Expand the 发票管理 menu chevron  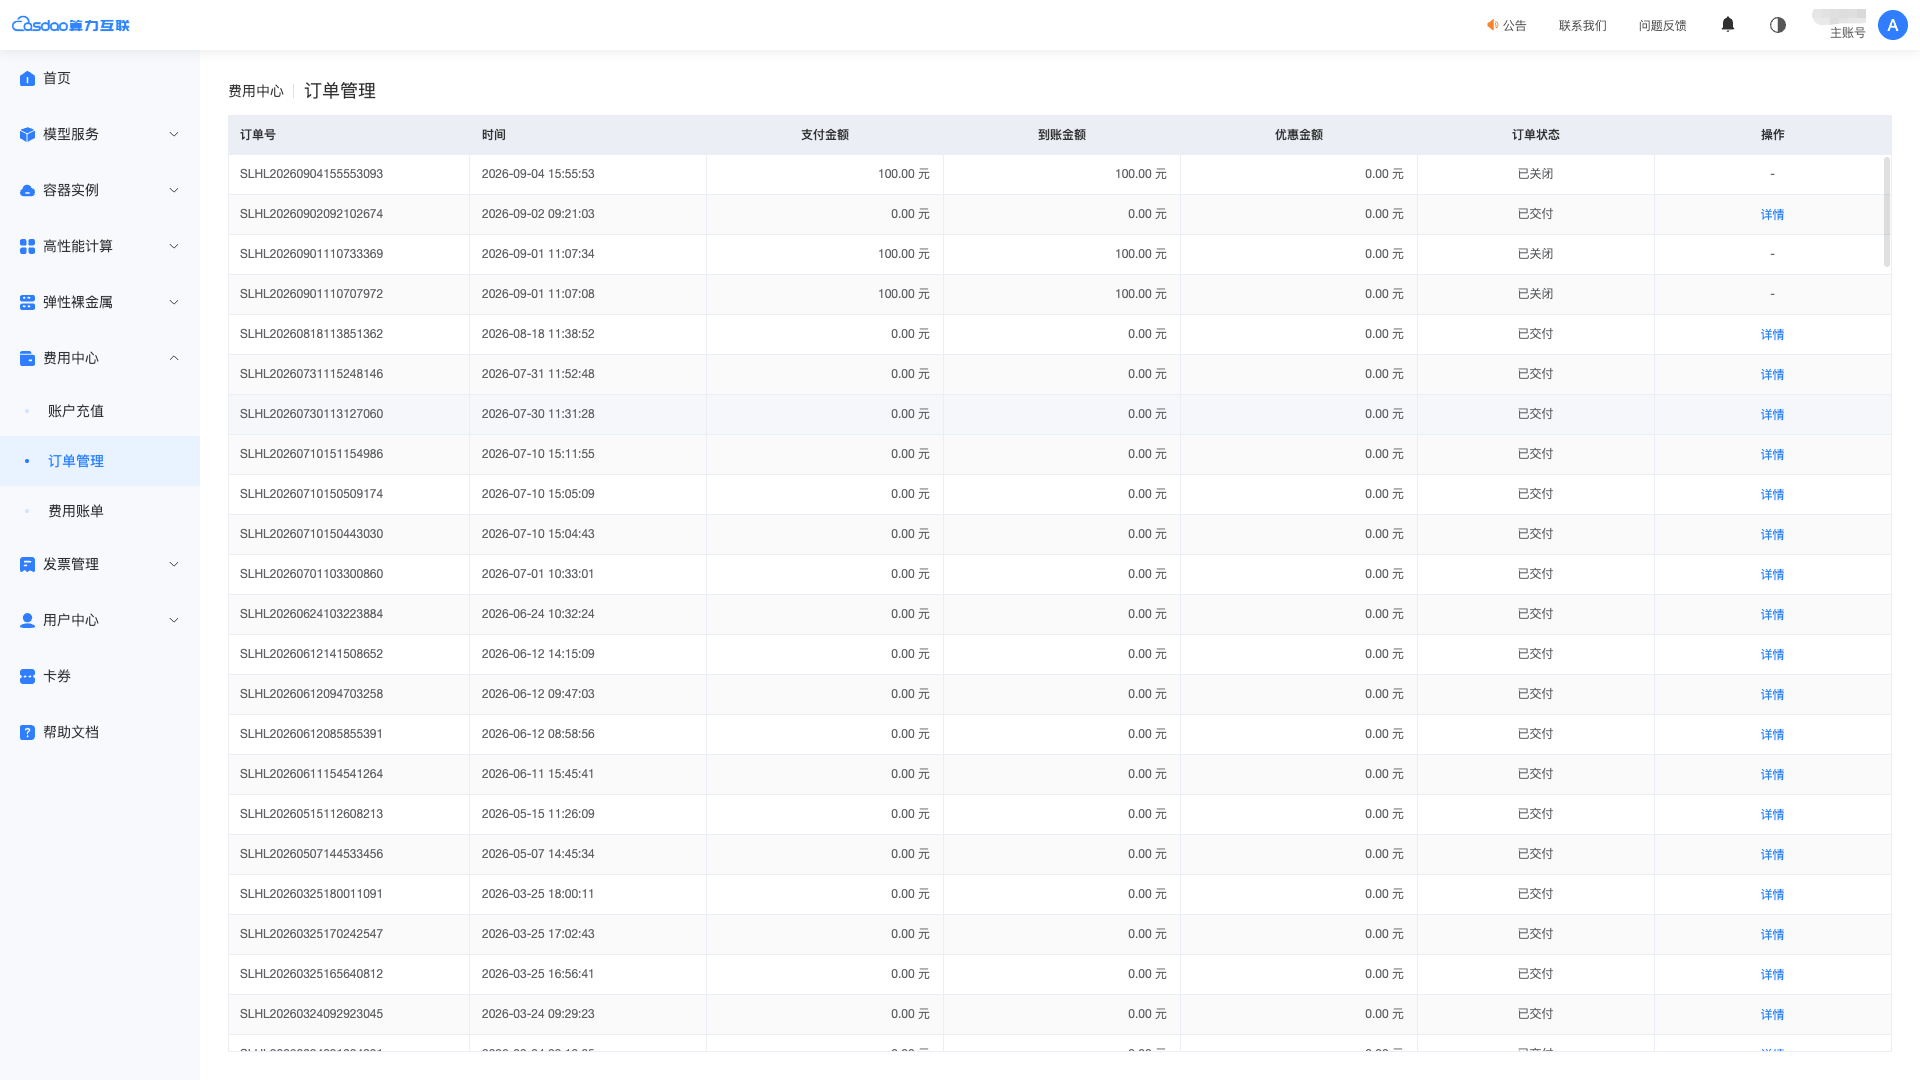[x=174, y=564]
